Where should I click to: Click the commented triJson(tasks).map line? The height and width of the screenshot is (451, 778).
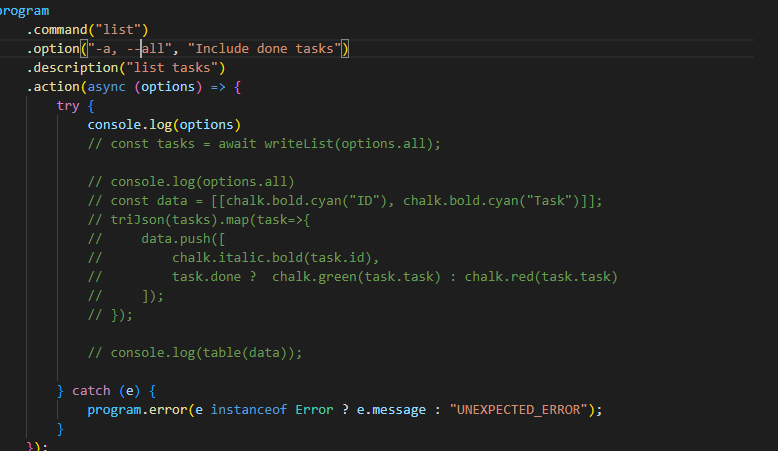click(x=199, y=220)
